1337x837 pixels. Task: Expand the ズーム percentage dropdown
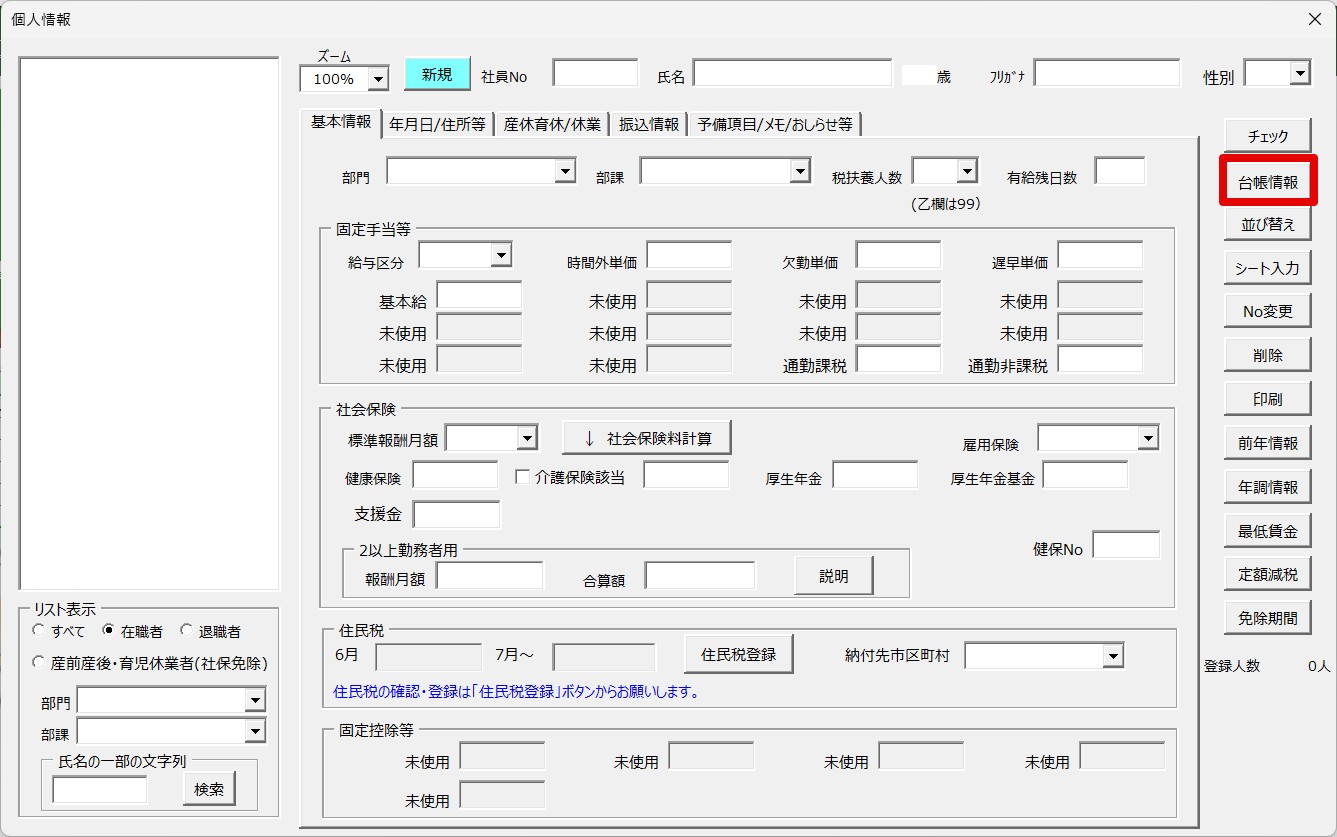point(378,79)
